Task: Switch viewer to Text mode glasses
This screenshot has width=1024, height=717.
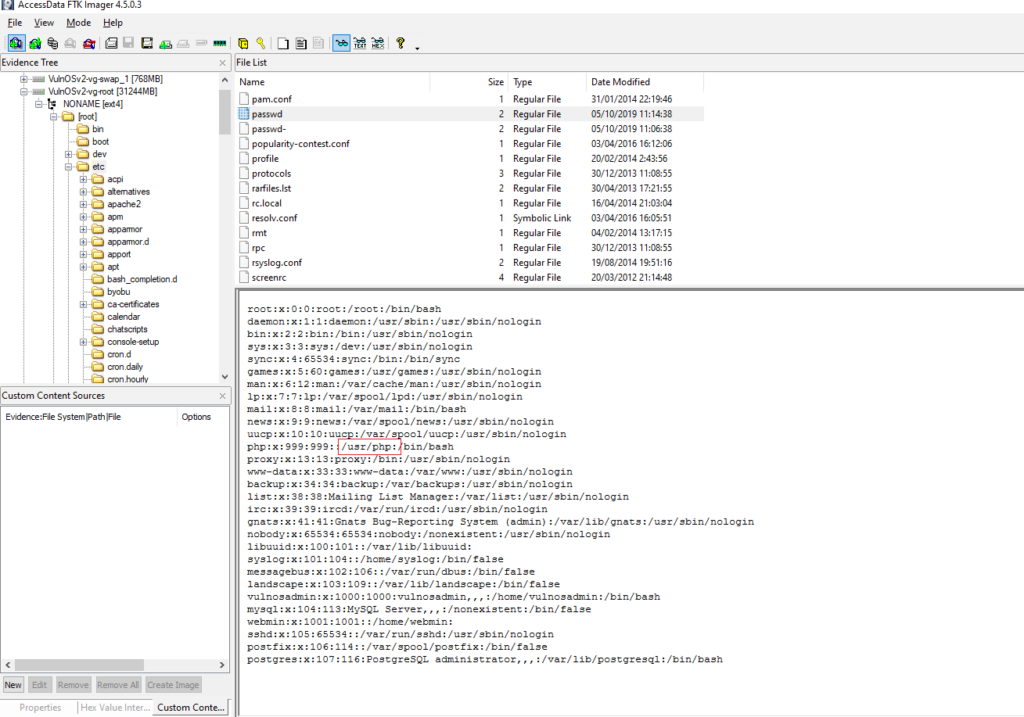Action: click(357, 43)
